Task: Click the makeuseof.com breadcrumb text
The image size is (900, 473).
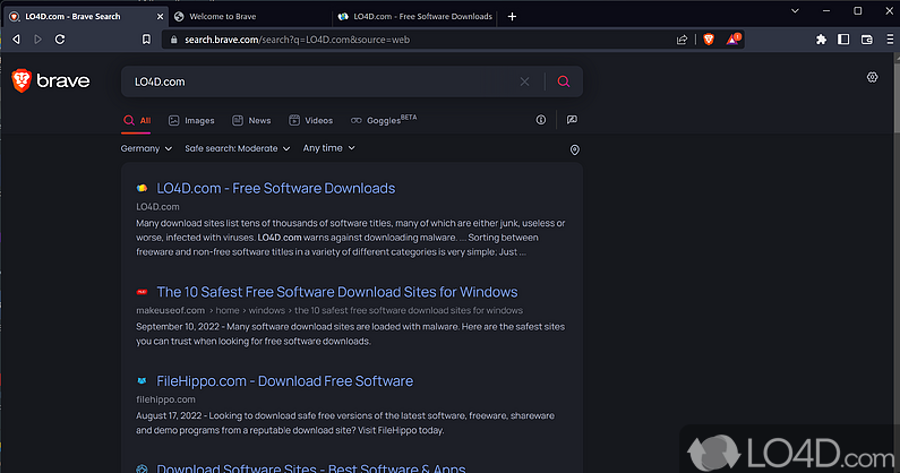Action: click(x=170, y=311)
